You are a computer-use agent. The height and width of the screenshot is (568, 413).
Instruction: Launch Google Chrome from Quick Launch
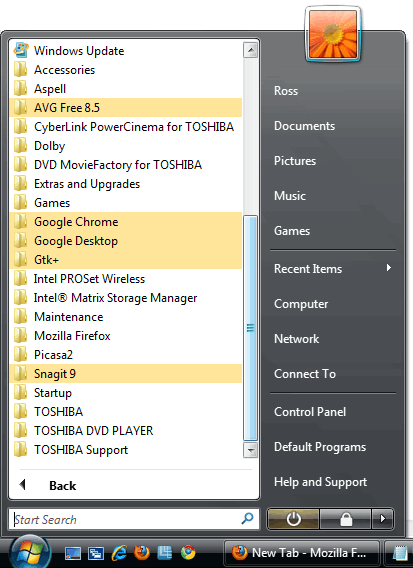coord(188,553)
